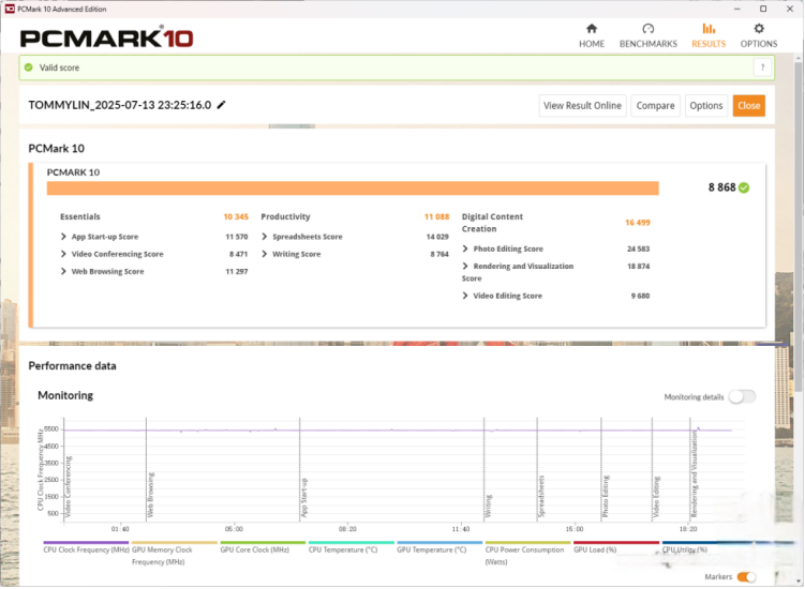Click the green checkmark beside 8 868
The height and width of the screenshot is (589, 805).
coord(743,188)
